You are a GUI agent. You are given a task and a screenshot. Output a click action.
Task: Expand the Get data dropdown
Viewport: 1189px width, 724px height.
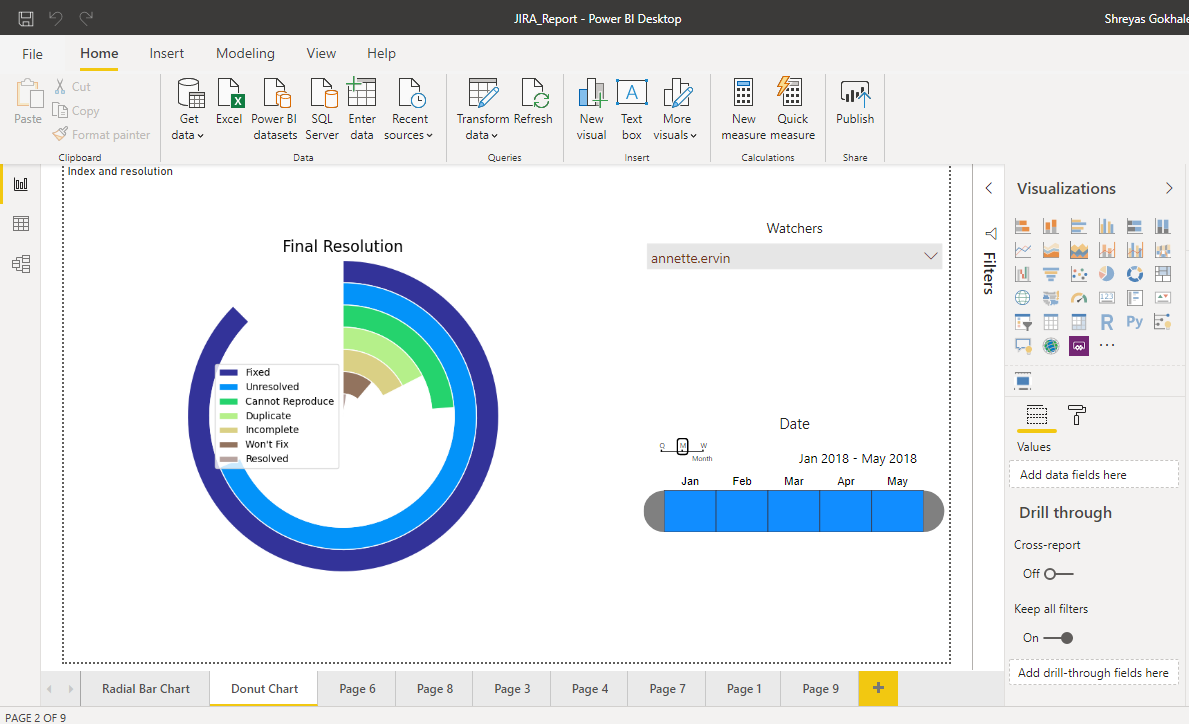(x=188, y=135)
